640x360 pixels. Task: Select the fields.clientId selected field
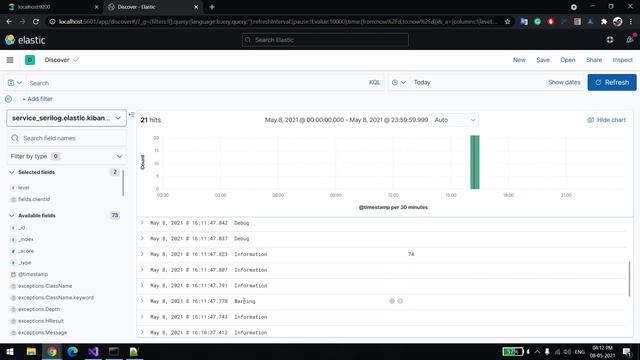pos(34,199)
